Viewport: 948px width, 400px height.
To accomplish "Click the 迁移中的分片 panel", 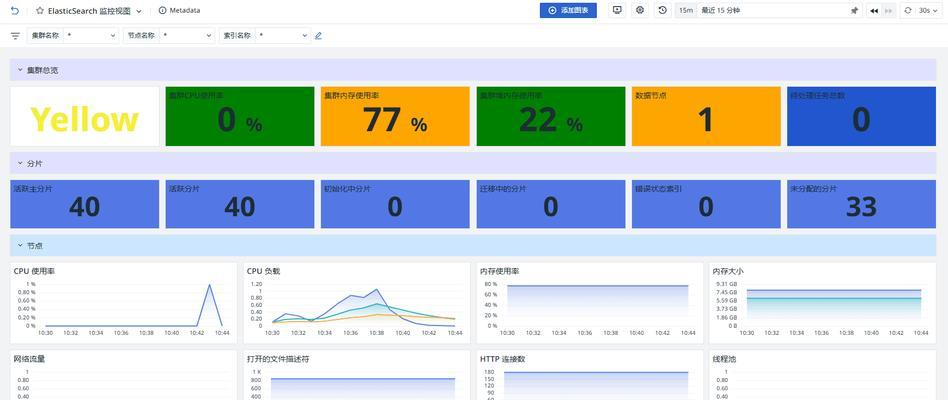I will click(551, 204).
